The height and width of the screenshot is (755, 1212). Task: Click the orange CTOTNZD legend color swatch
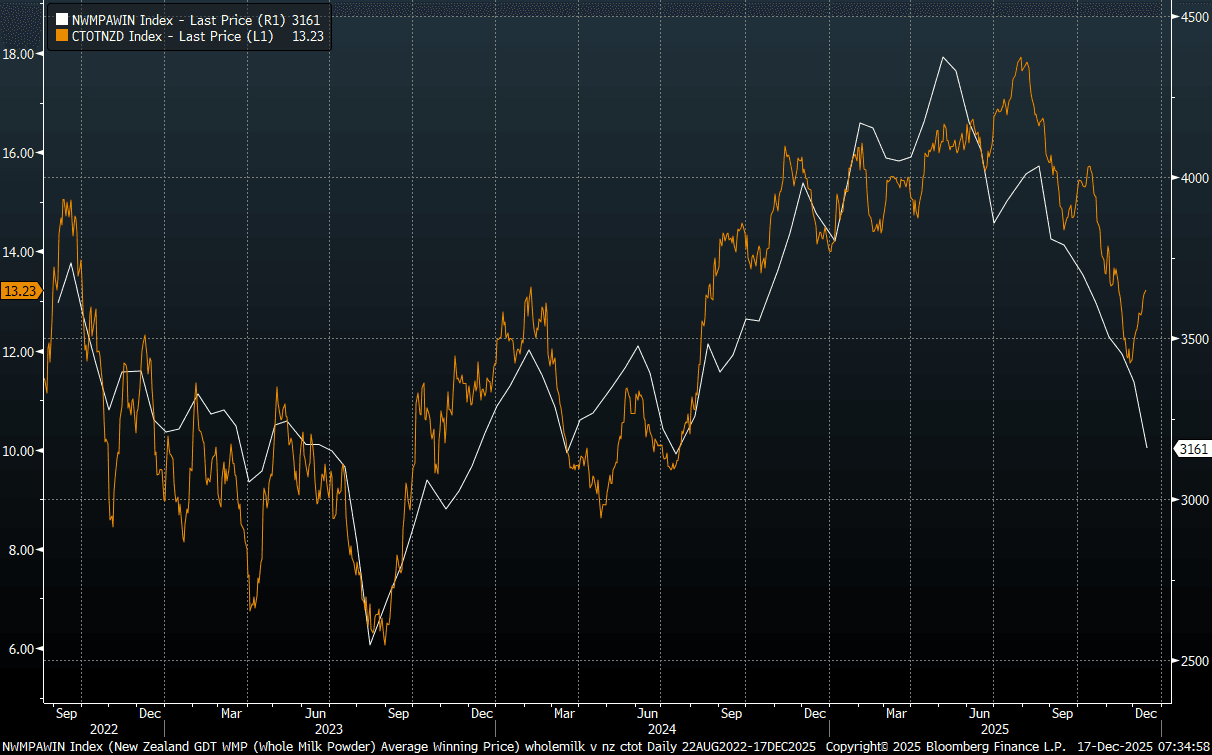coord(61,35)
